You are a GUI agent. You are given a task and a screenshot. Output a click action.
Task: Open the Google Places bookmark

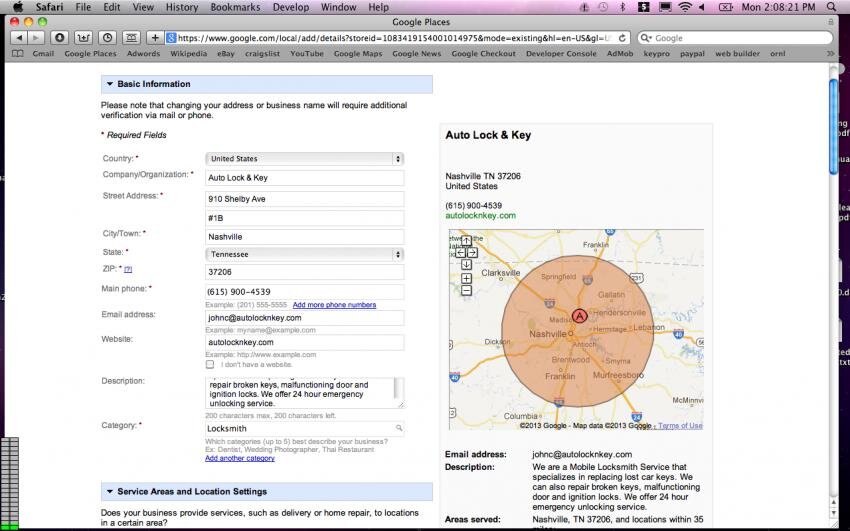[x=91, y=54]
